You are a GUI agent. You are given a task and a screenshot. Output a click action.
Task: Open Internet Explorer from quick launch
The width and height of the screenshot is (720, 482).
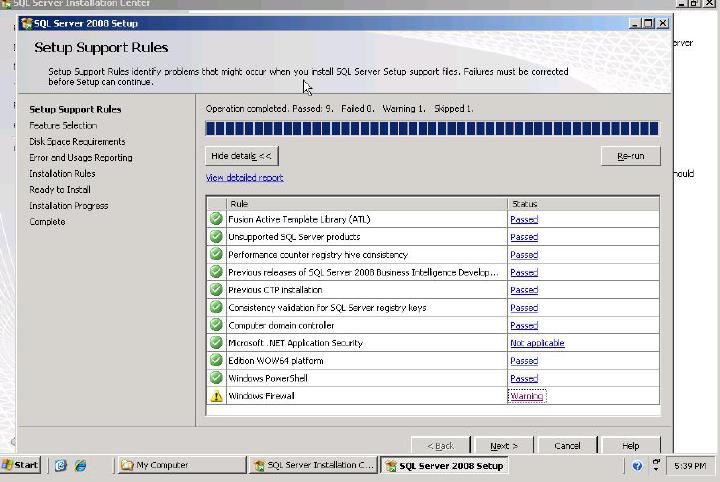(x=81, y=465)
